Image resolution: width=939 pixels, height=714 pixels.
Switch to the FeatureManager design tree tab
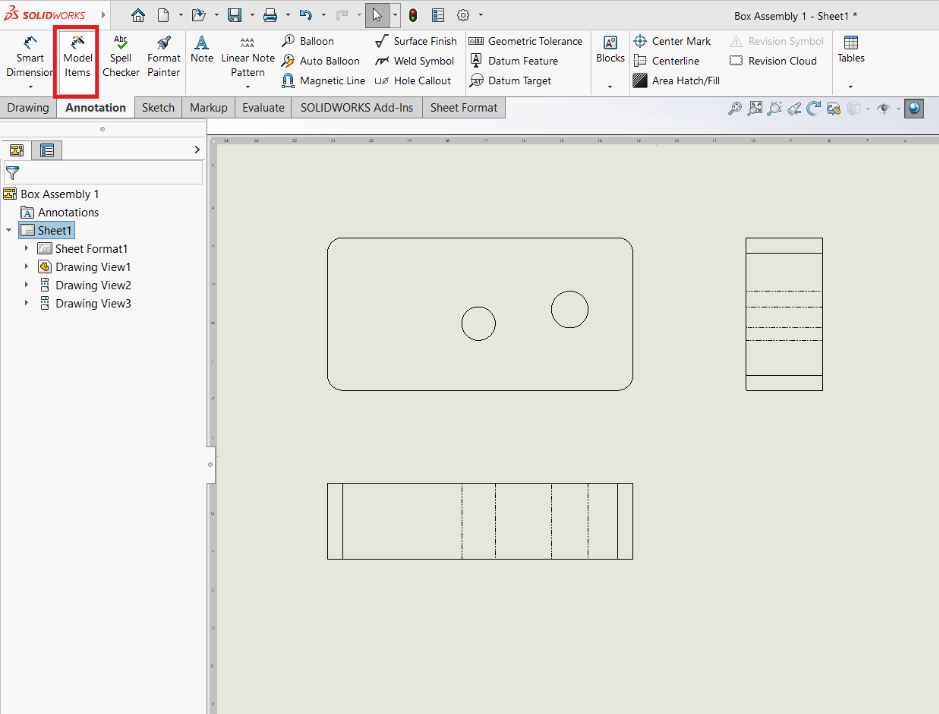(17, 150)
